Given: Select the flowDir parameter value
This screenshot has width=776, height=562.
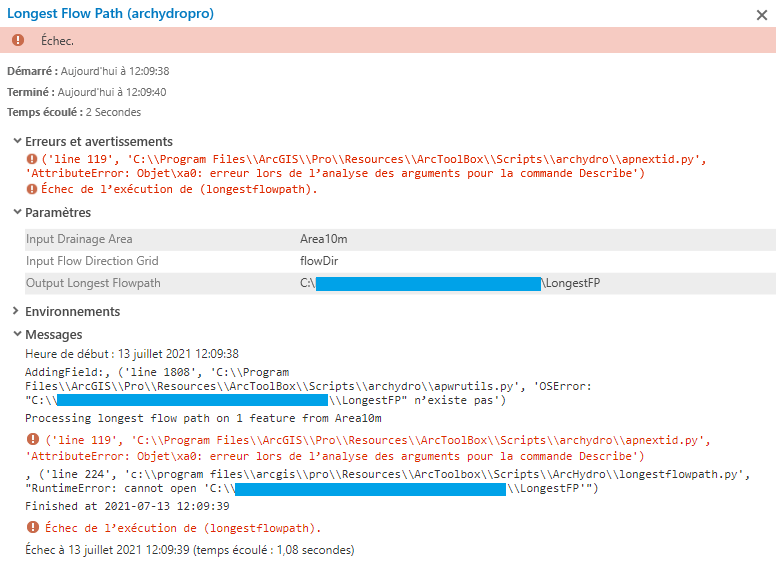Looking at the screenshot, I should (319, 261).
